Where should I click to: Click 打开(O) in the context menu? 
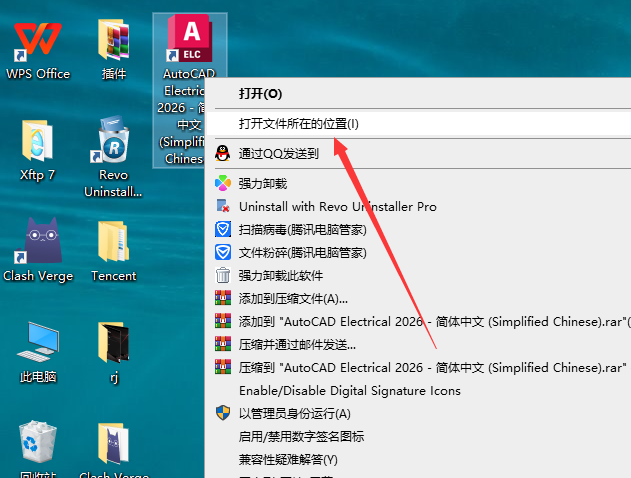point(260,93)
